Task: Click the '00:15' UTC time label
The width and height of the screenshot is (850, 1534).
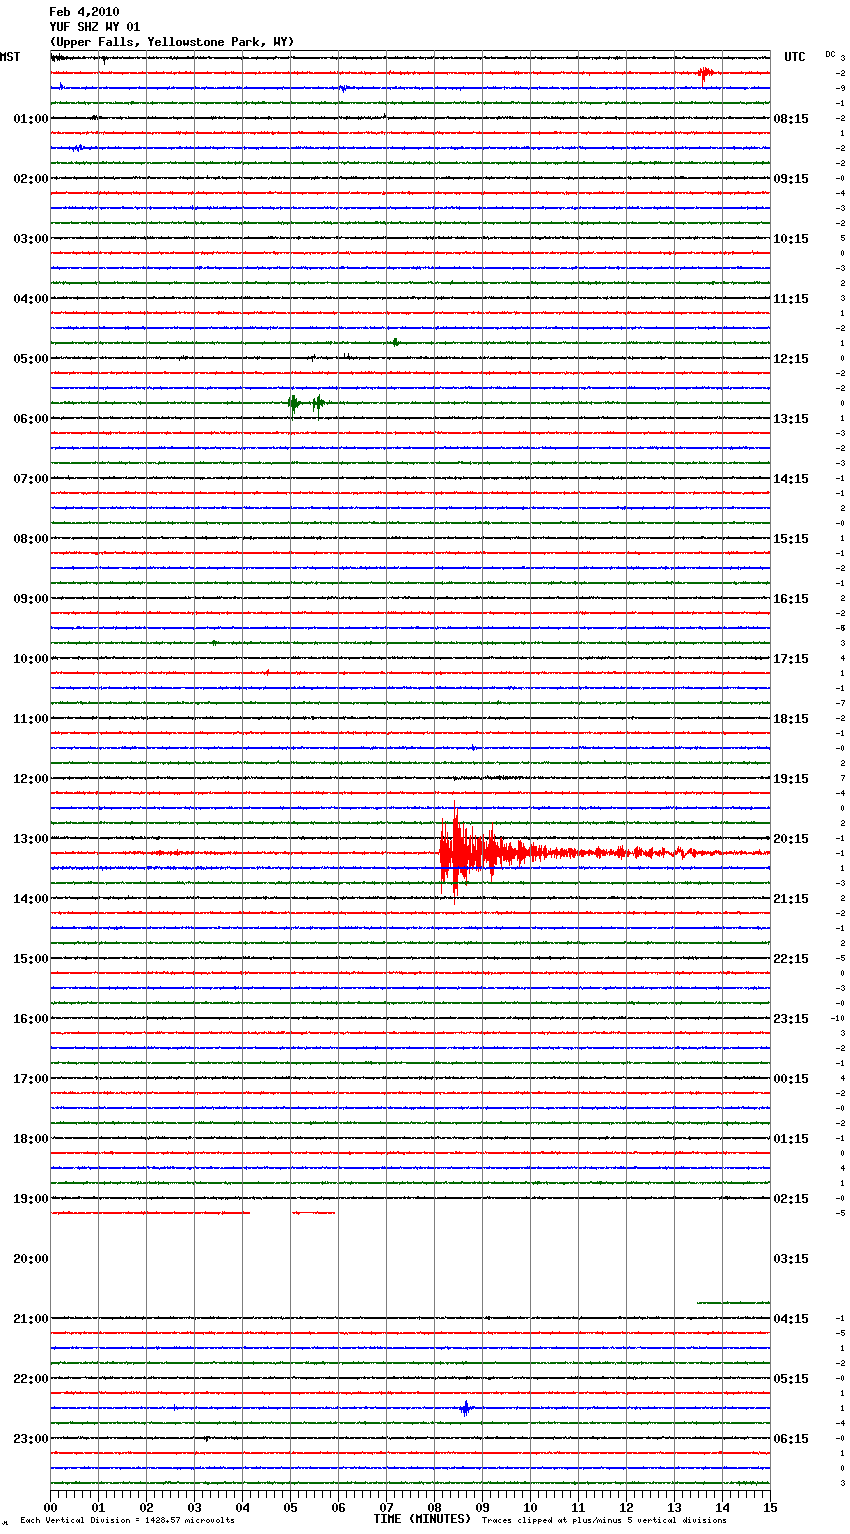Action: [x=791, y=1079]
